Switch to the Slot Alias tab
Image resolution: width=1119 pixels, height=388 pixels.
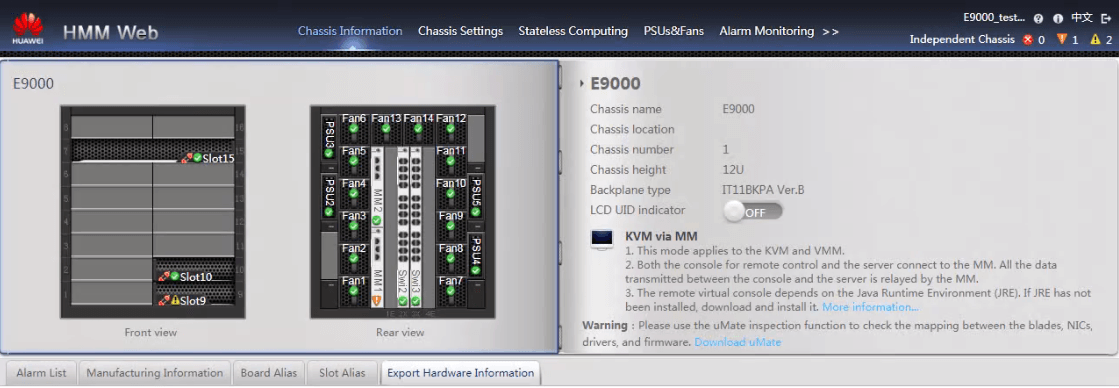343,373
